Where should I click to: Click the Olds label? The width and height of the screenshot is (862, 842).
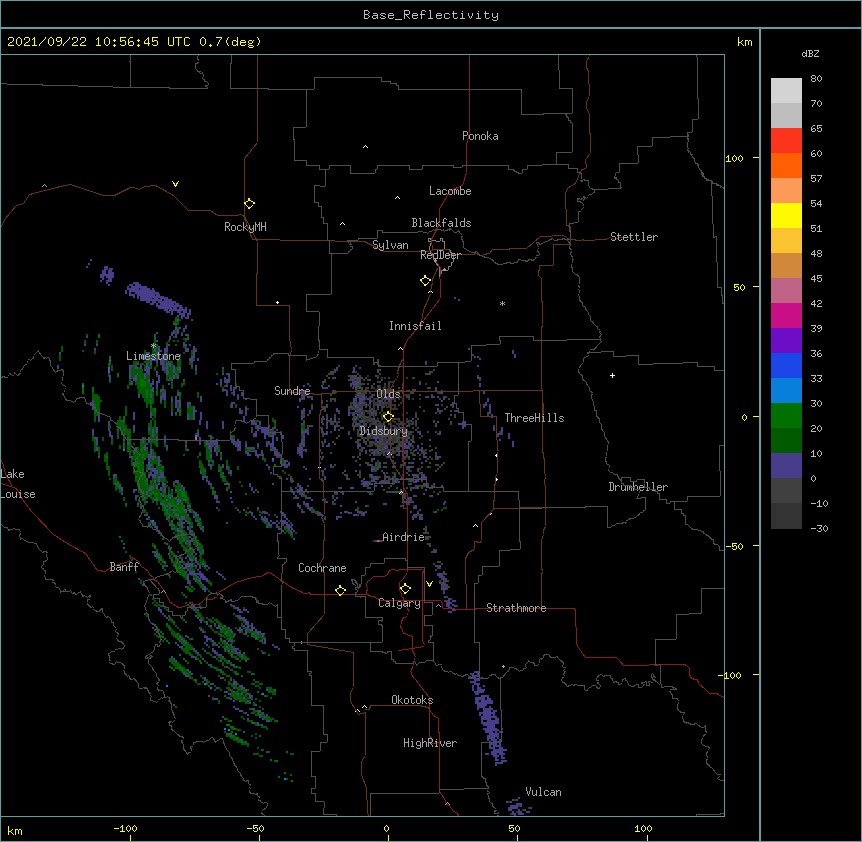[388, 394]
